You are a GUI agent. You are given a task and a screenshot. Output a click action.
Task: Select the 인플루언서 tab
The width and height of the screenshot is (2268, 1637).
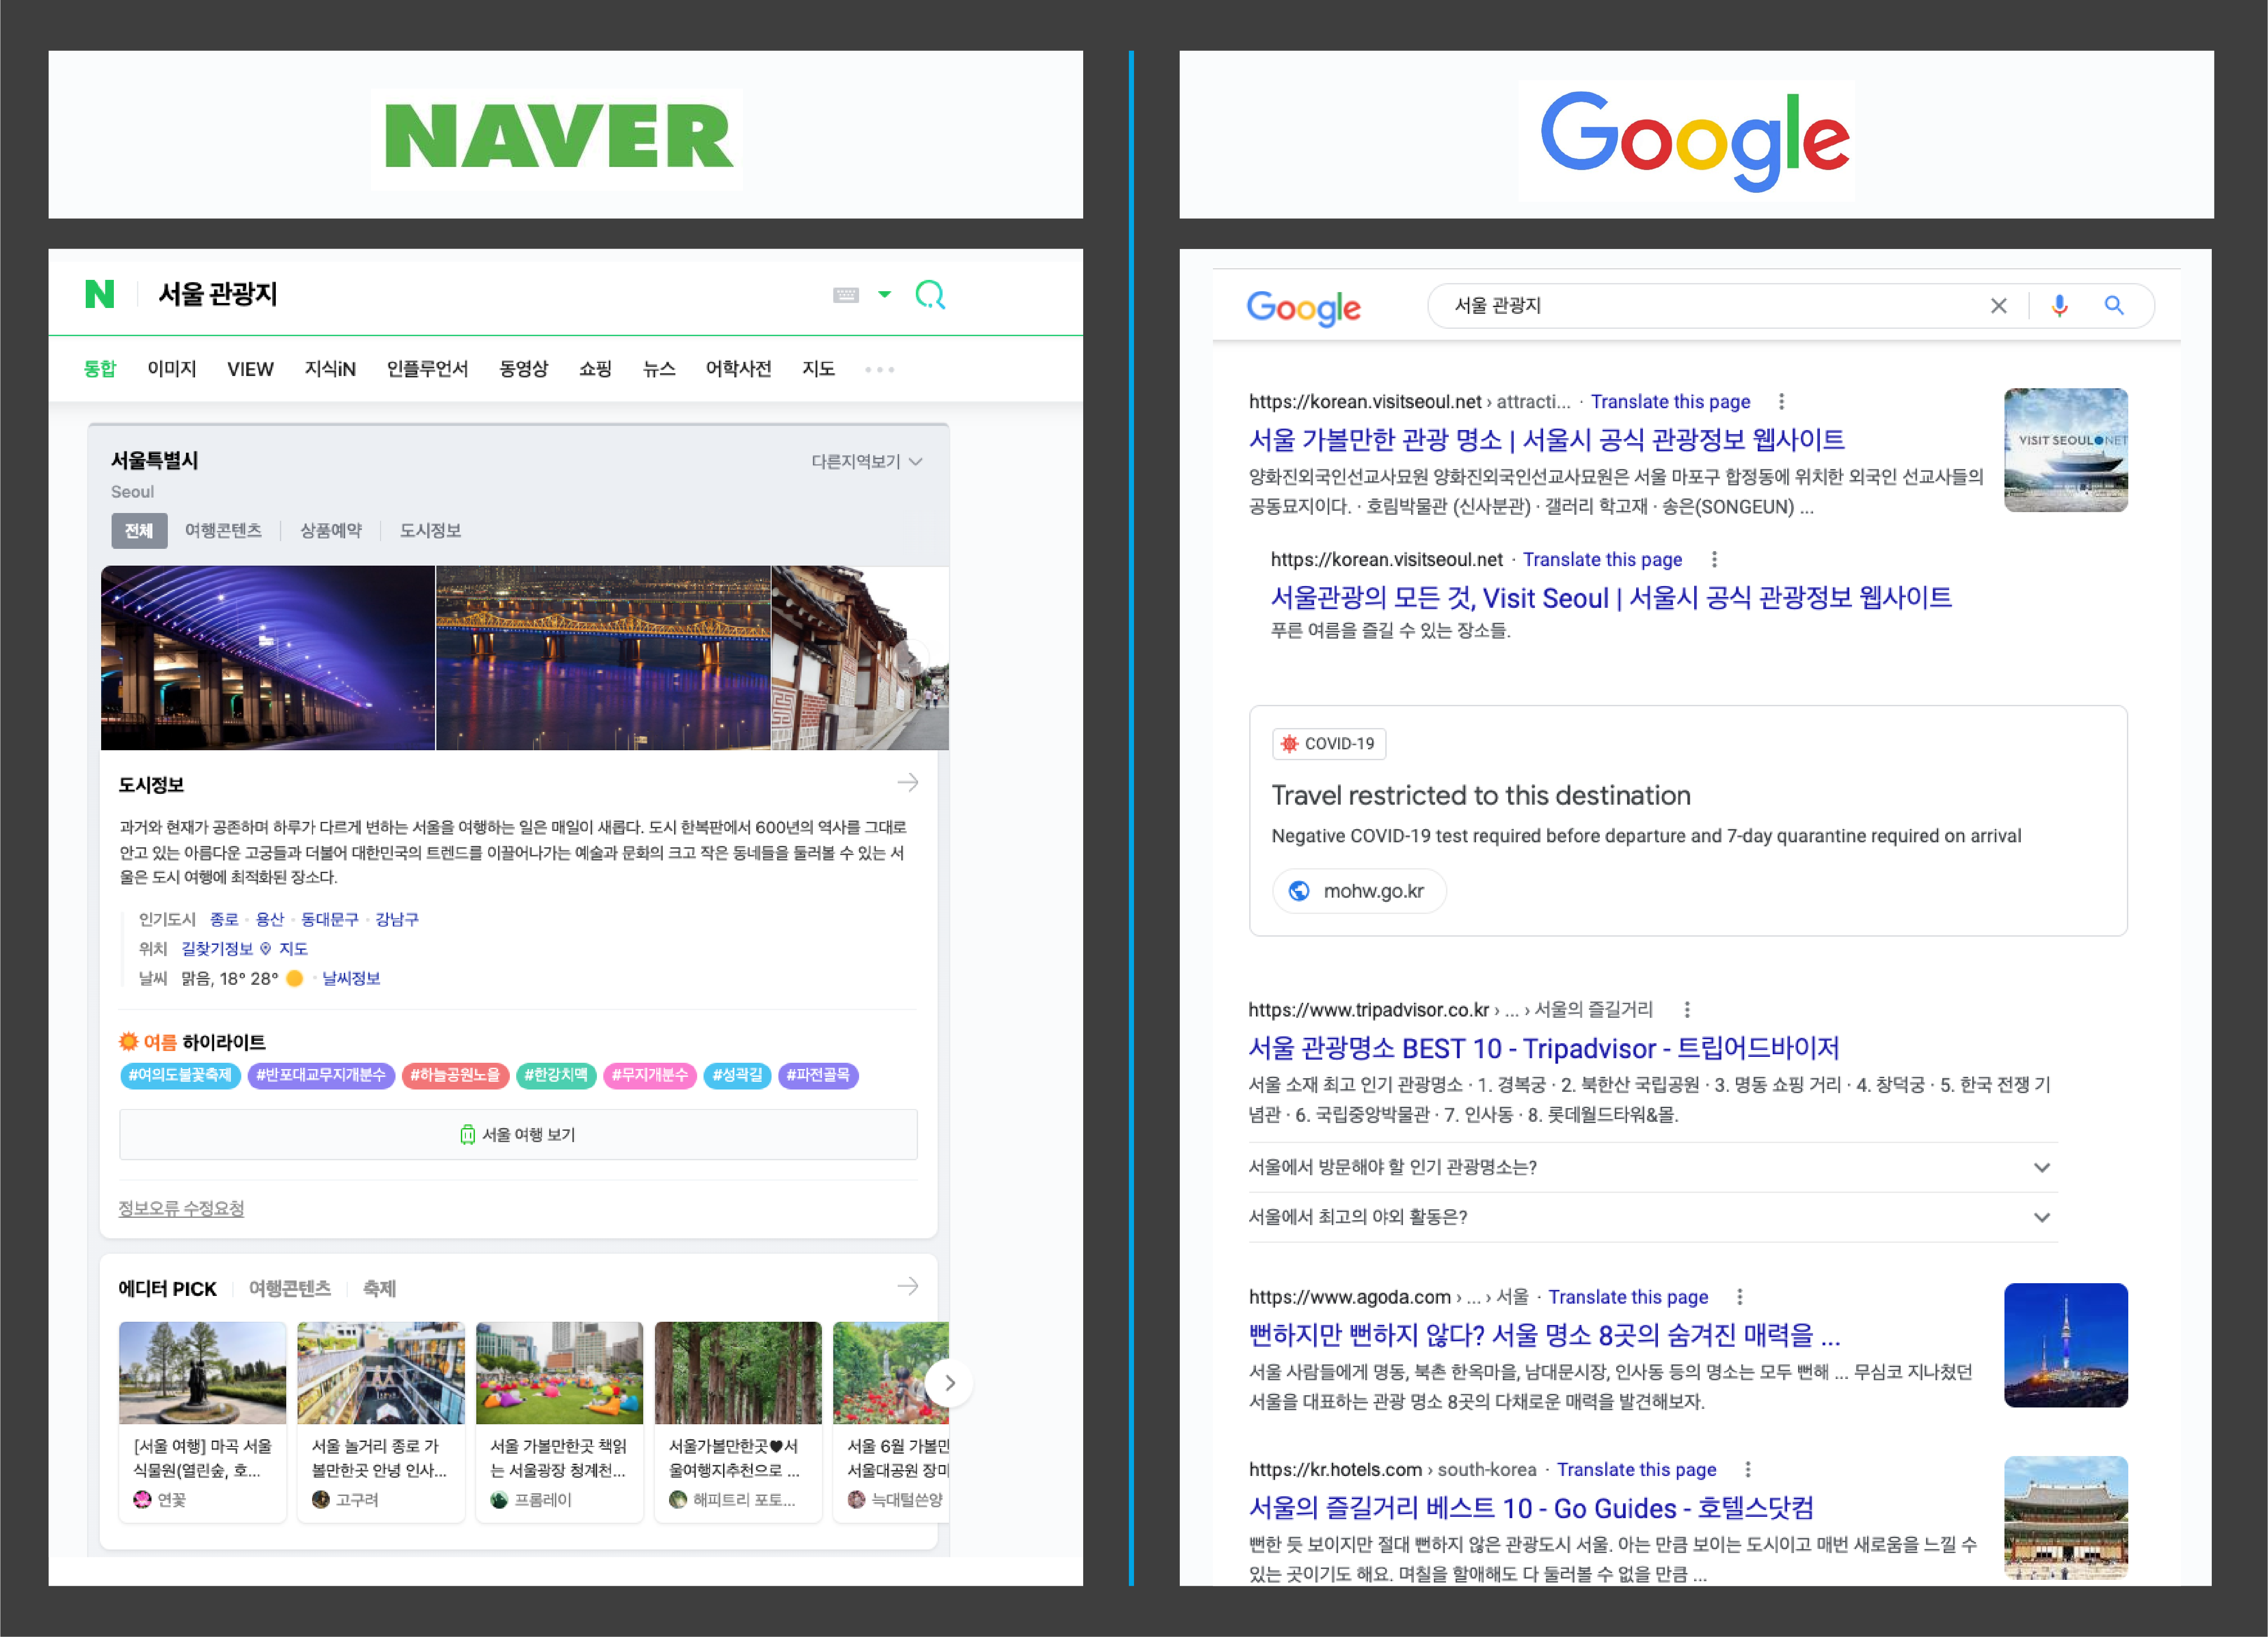point(427,369)
